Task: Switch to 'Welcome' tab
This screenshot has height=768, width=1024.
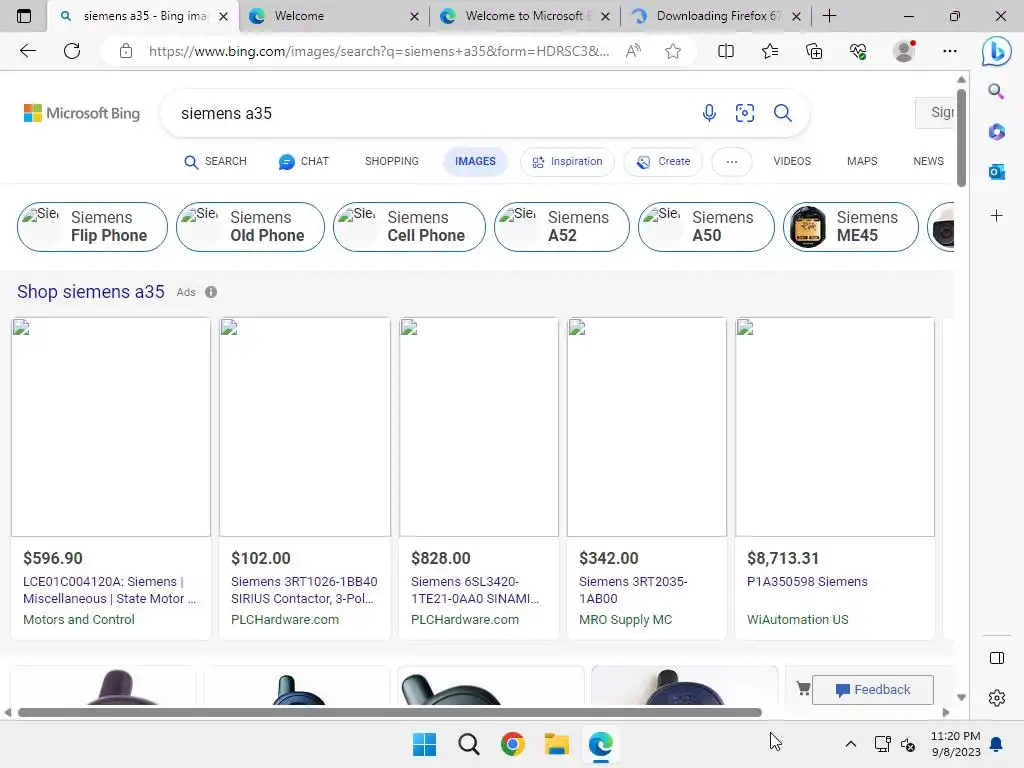Action: click(335, 16)
